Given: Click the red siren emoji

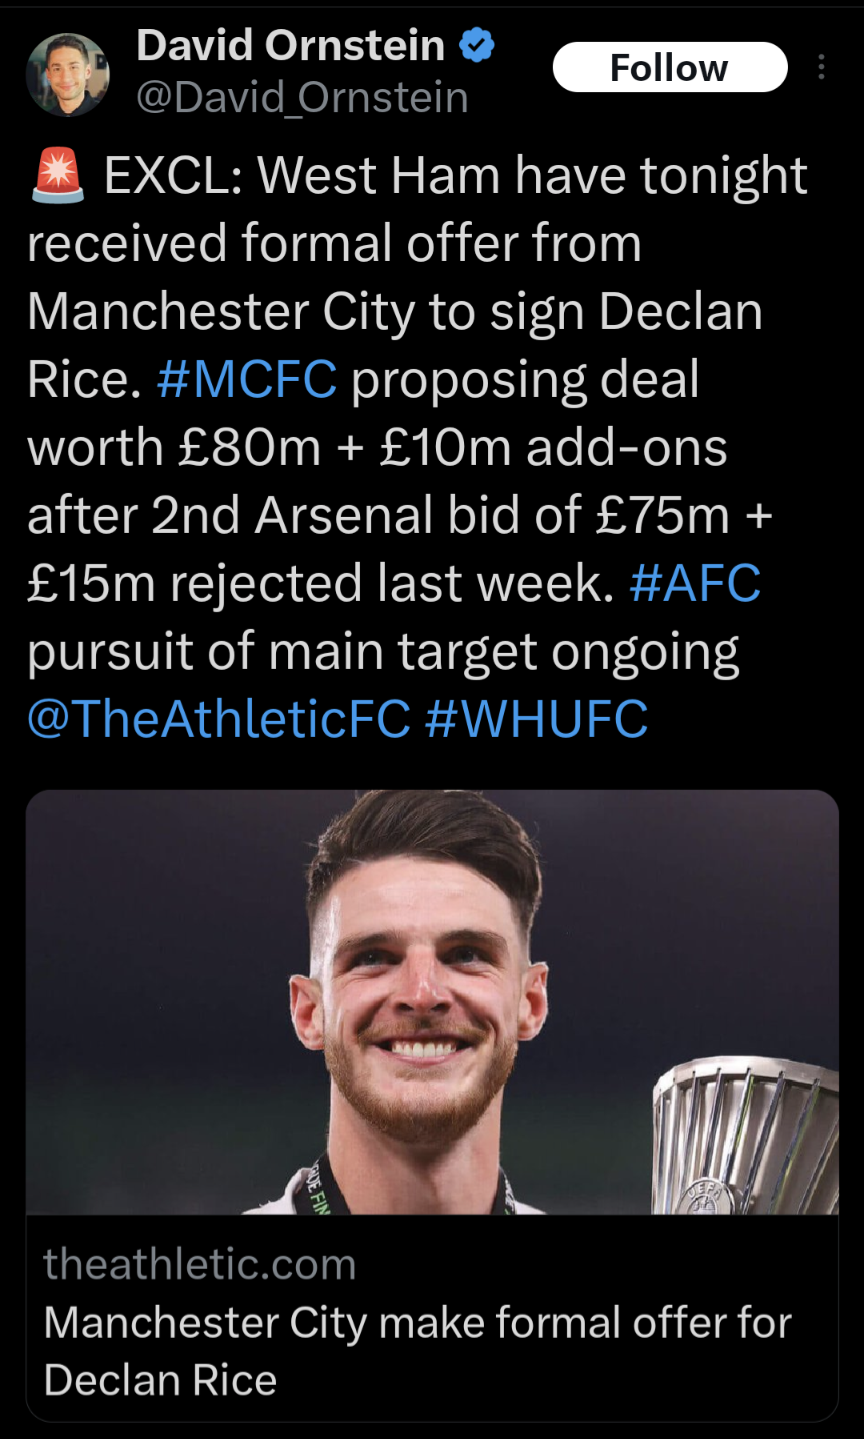Looking at the screenshot, I should [59, 176].
